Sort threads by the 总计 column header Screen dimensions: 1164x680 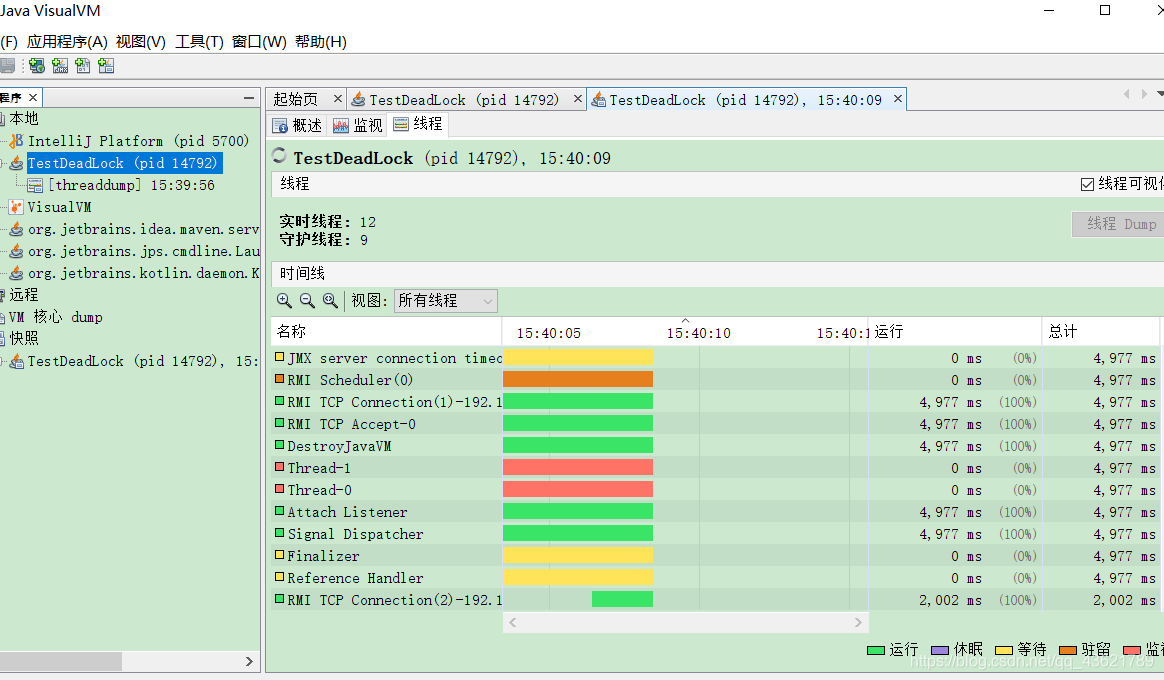tap(1101, 331)
